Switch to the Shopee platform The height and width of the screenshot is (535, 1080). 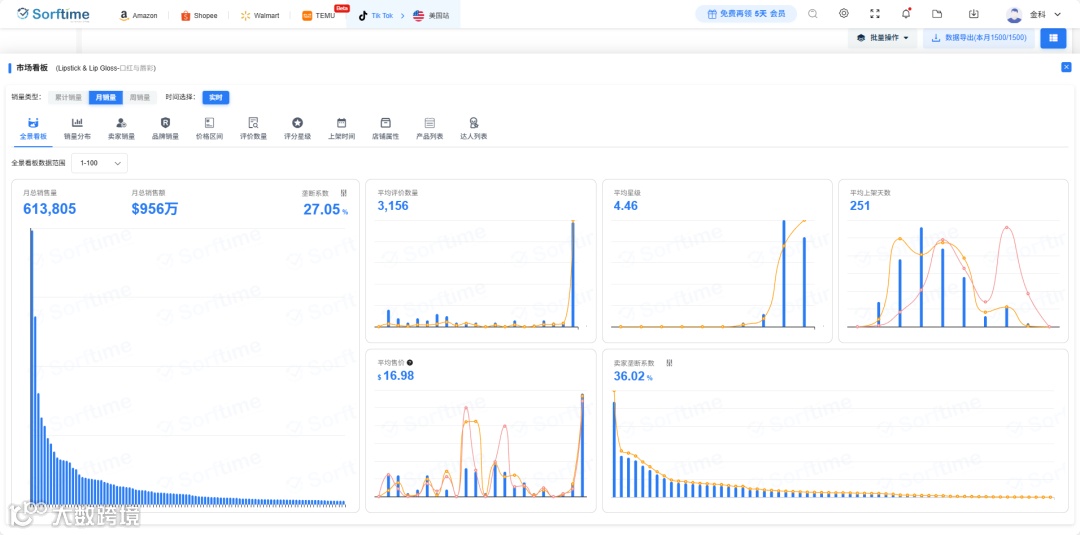click(199, 15)
